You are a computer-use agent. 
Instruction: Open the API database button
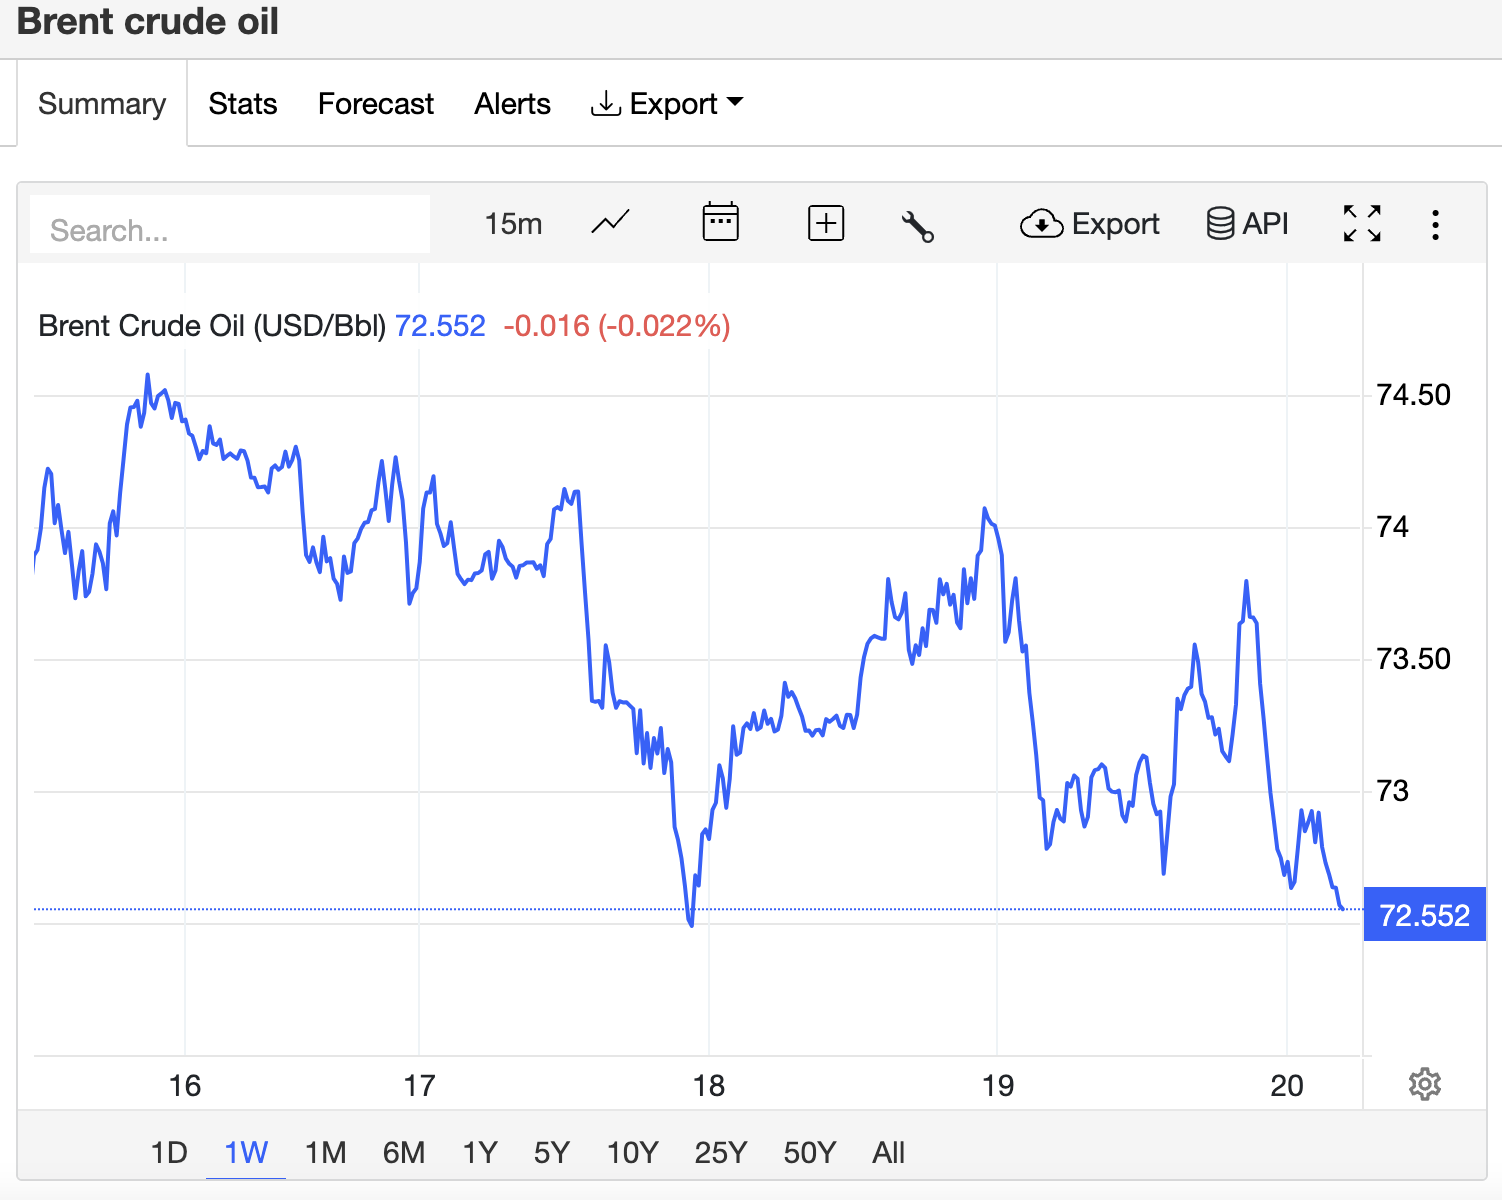point(1247,223)
